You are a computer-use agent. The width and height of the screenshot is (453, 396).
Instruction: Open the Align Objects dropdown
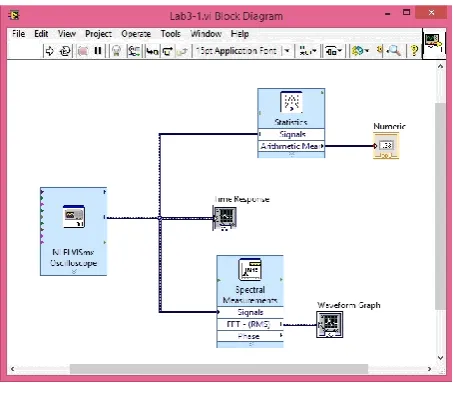pos(307,51)
